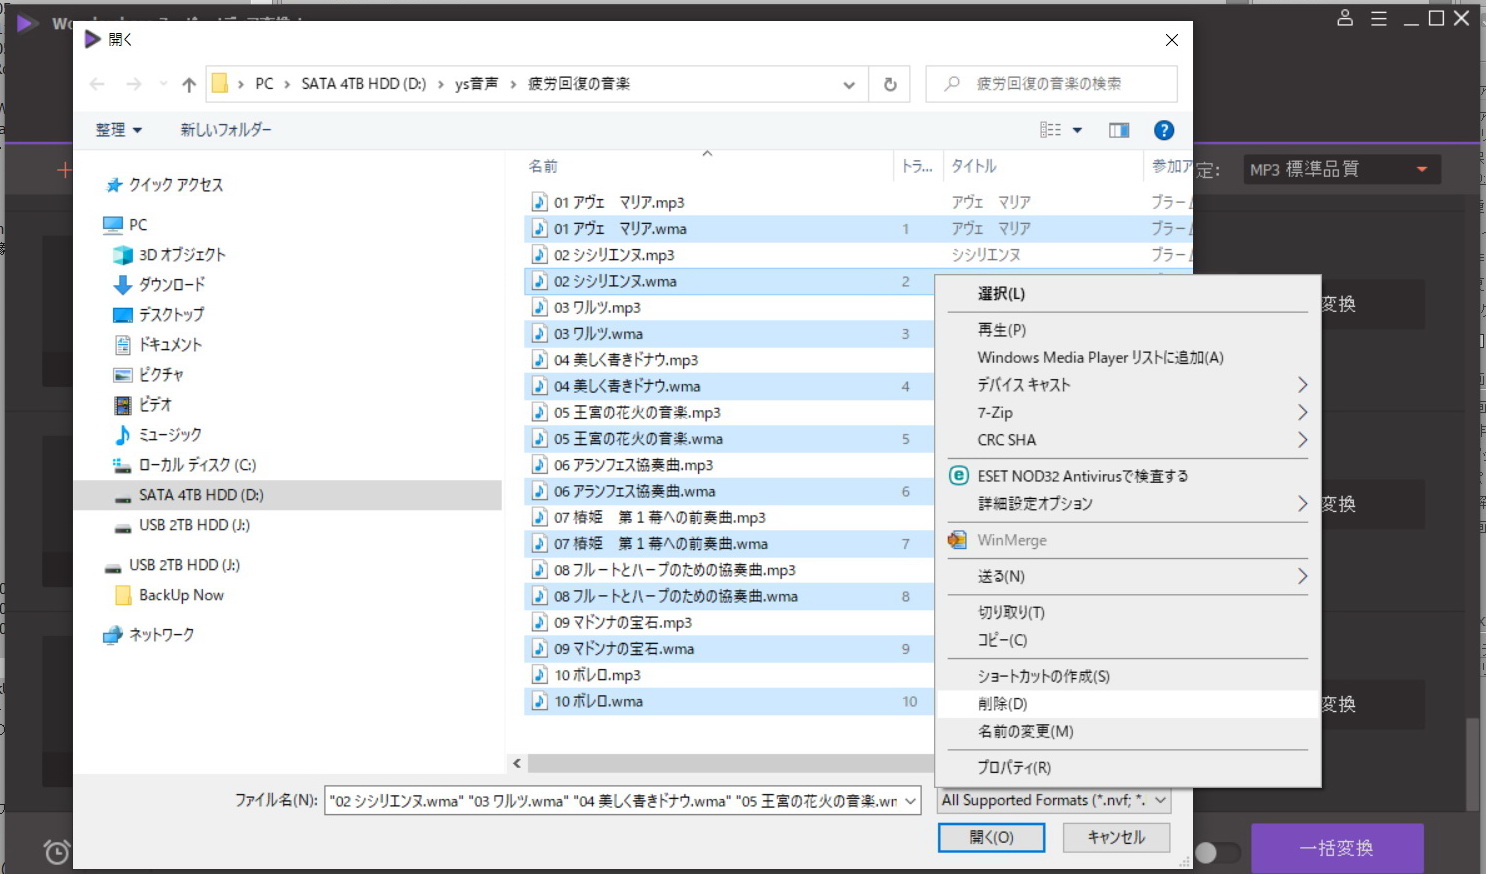This screenshot has height=874, width=1486.
Task: Click the alarm clock schedule icon
Action: pyautogui.click(x=57, y=851)
